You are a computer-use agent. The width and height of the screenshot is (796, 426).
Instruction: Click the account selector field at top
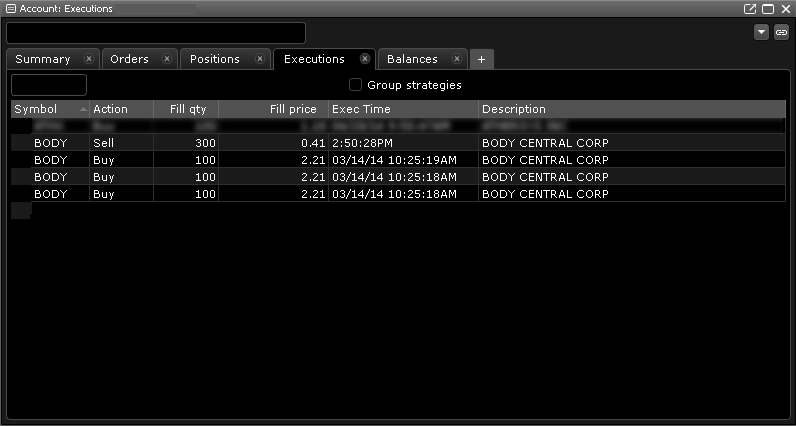click(156, 33)
